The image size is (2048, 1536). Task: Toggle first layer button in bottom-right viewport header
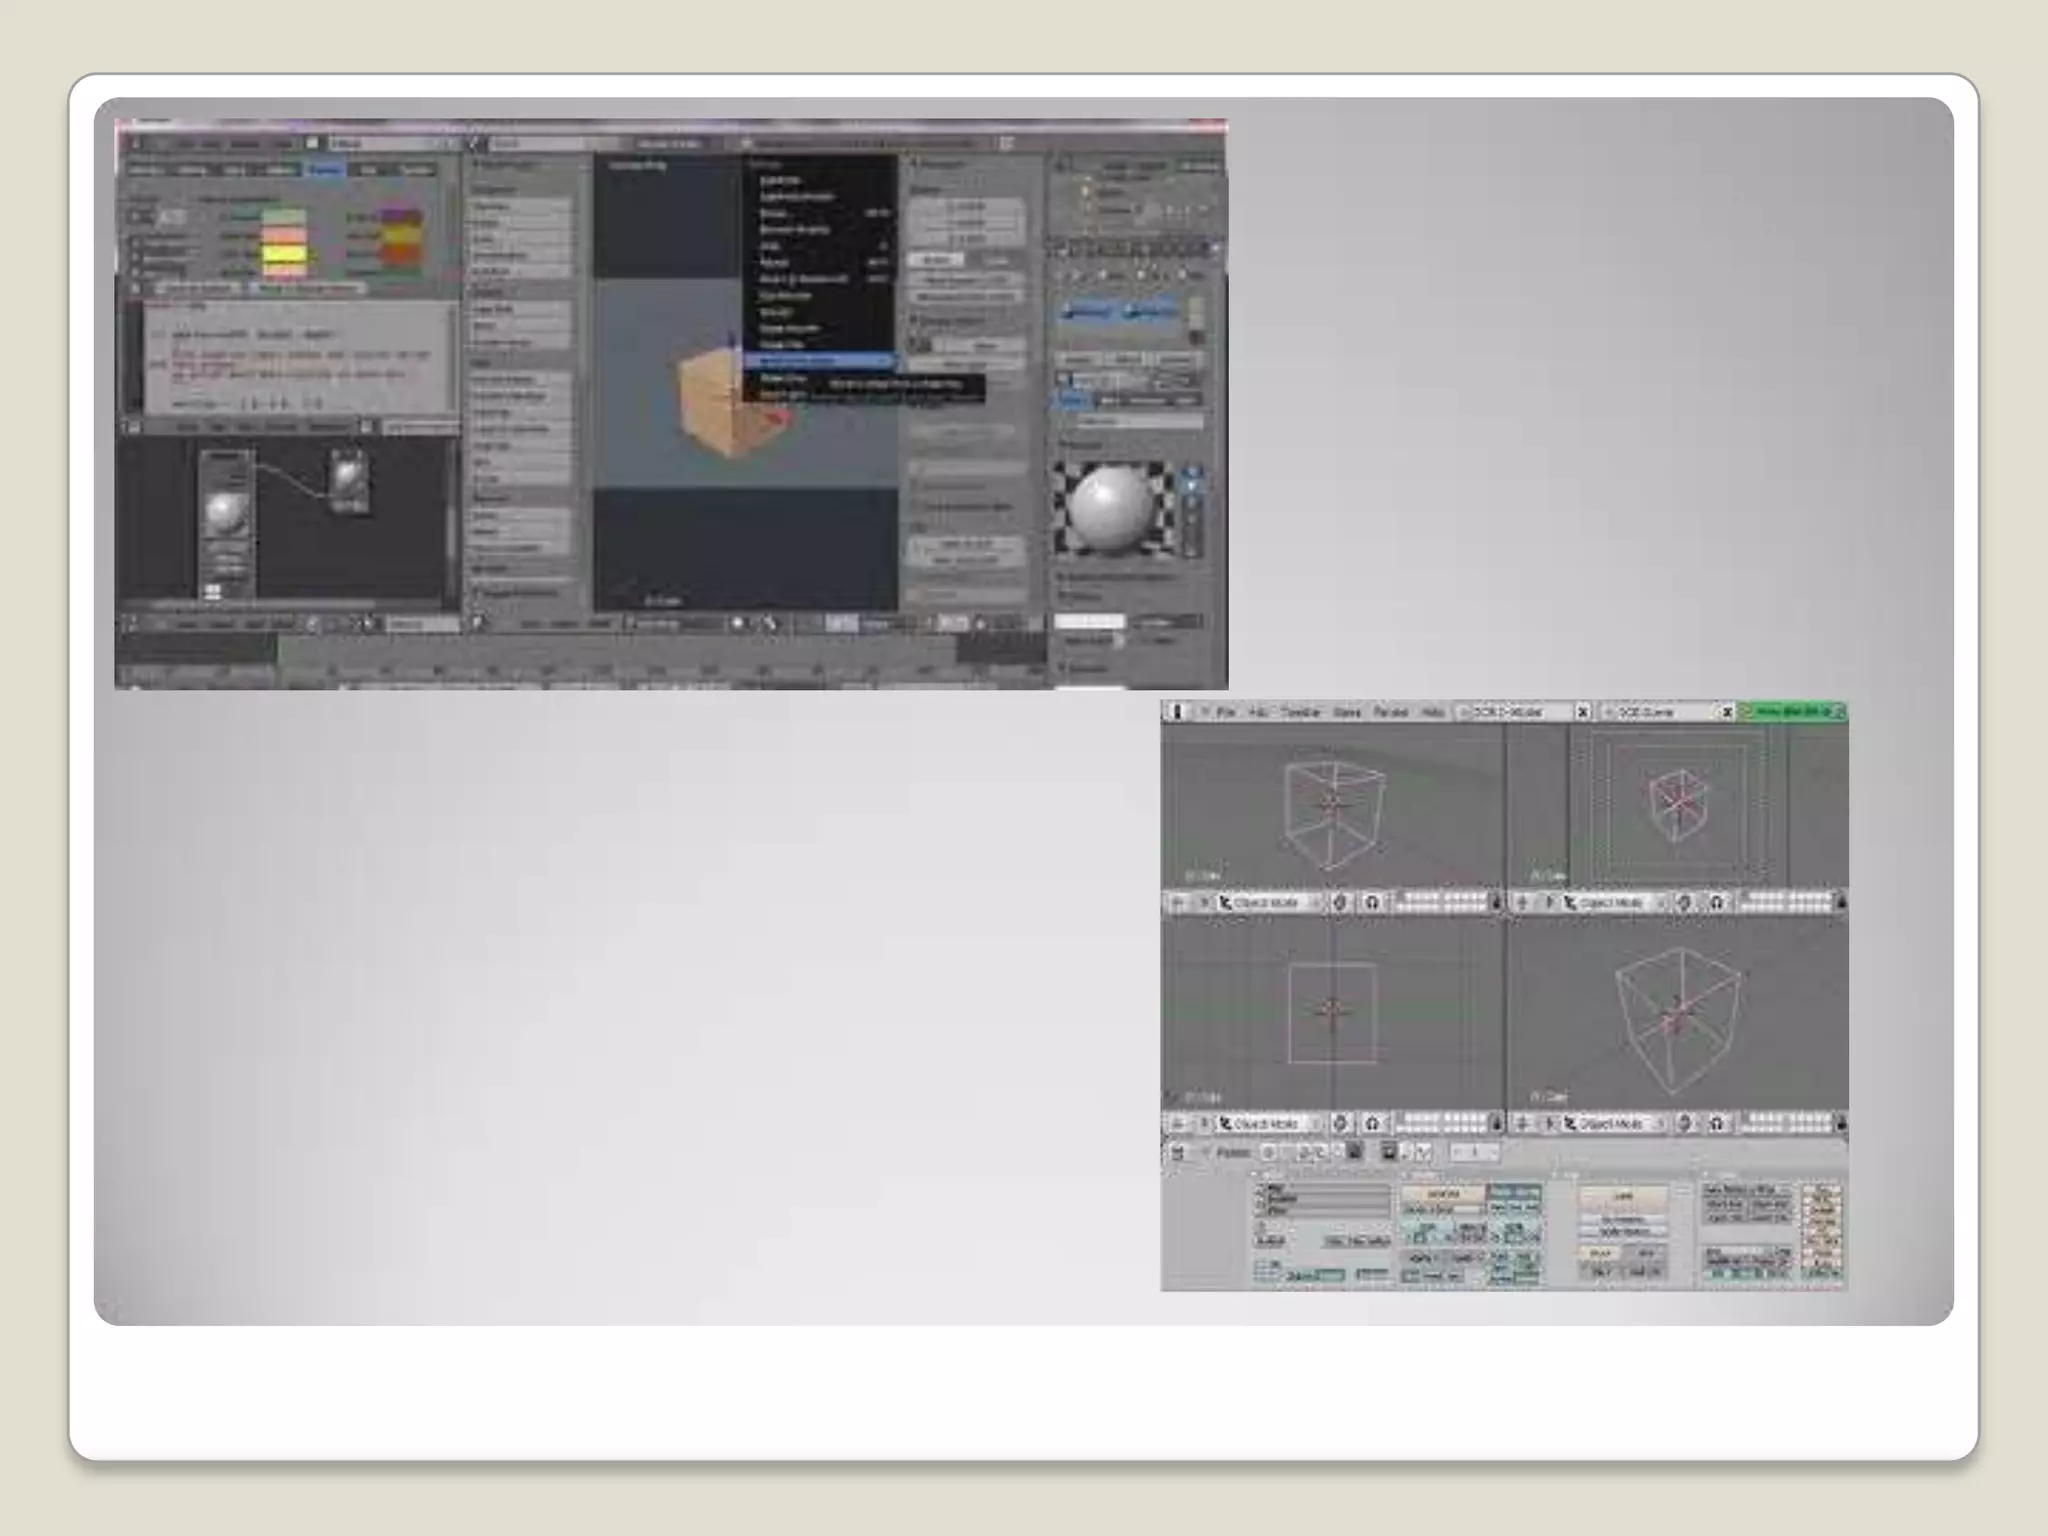[1746, 1119]
